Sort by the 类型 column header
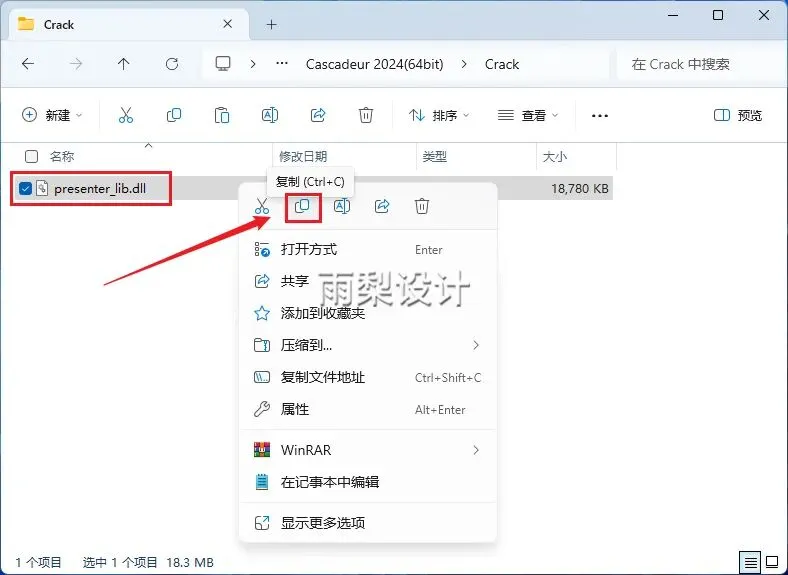This screenshot has height=575, width=788. point(435,157)
